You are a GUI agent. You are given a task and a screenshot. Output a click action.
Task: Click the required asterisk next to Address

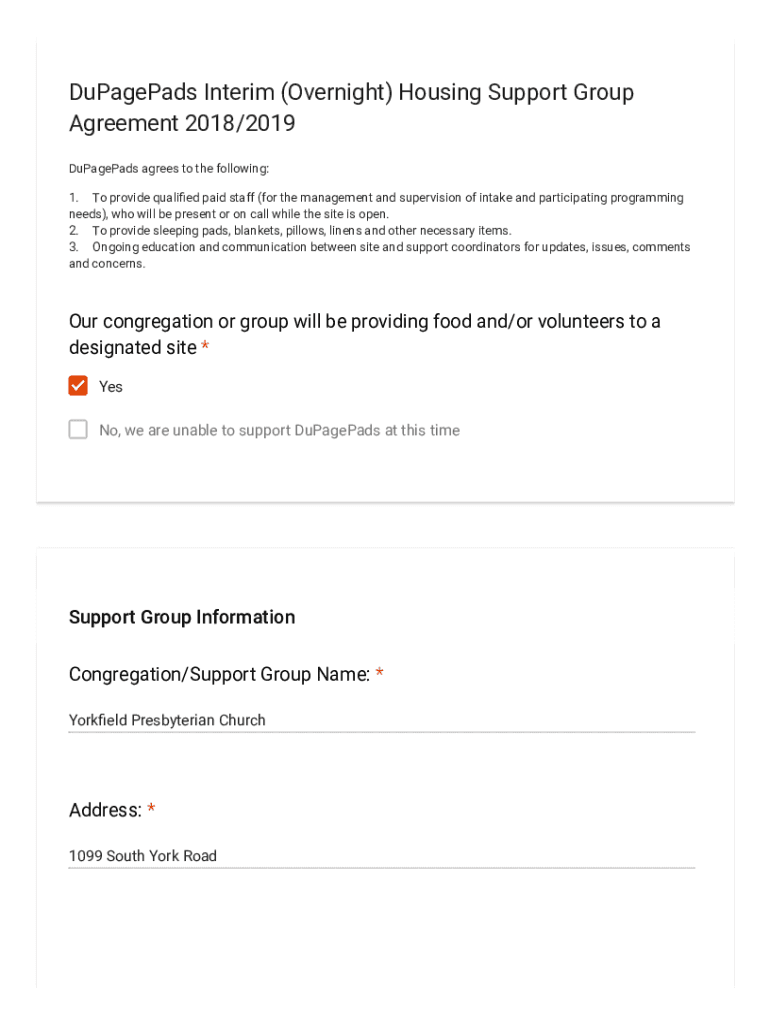click(151, 811)
